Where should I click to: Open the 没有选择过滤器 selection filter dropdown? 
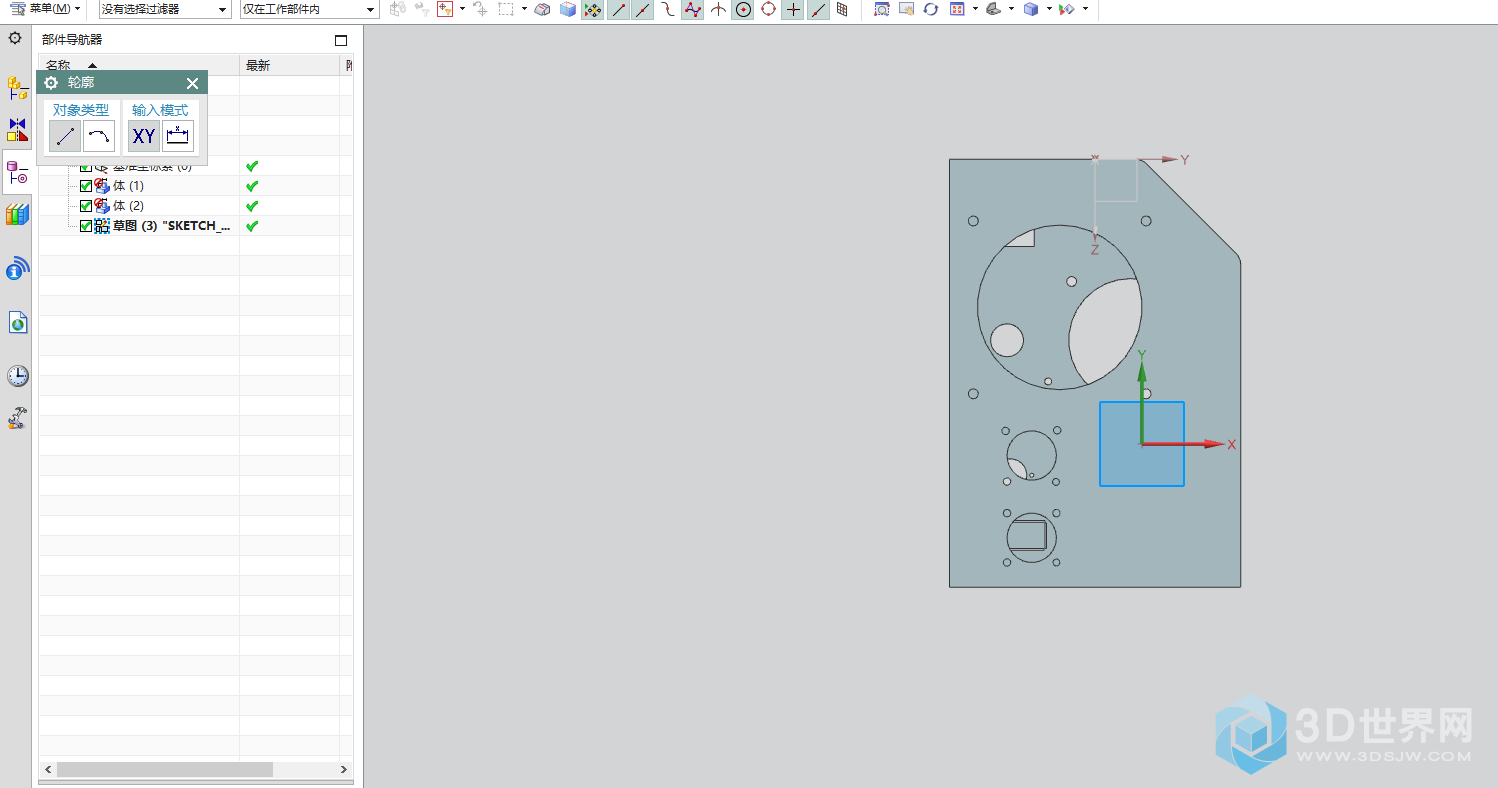(165, 9)
